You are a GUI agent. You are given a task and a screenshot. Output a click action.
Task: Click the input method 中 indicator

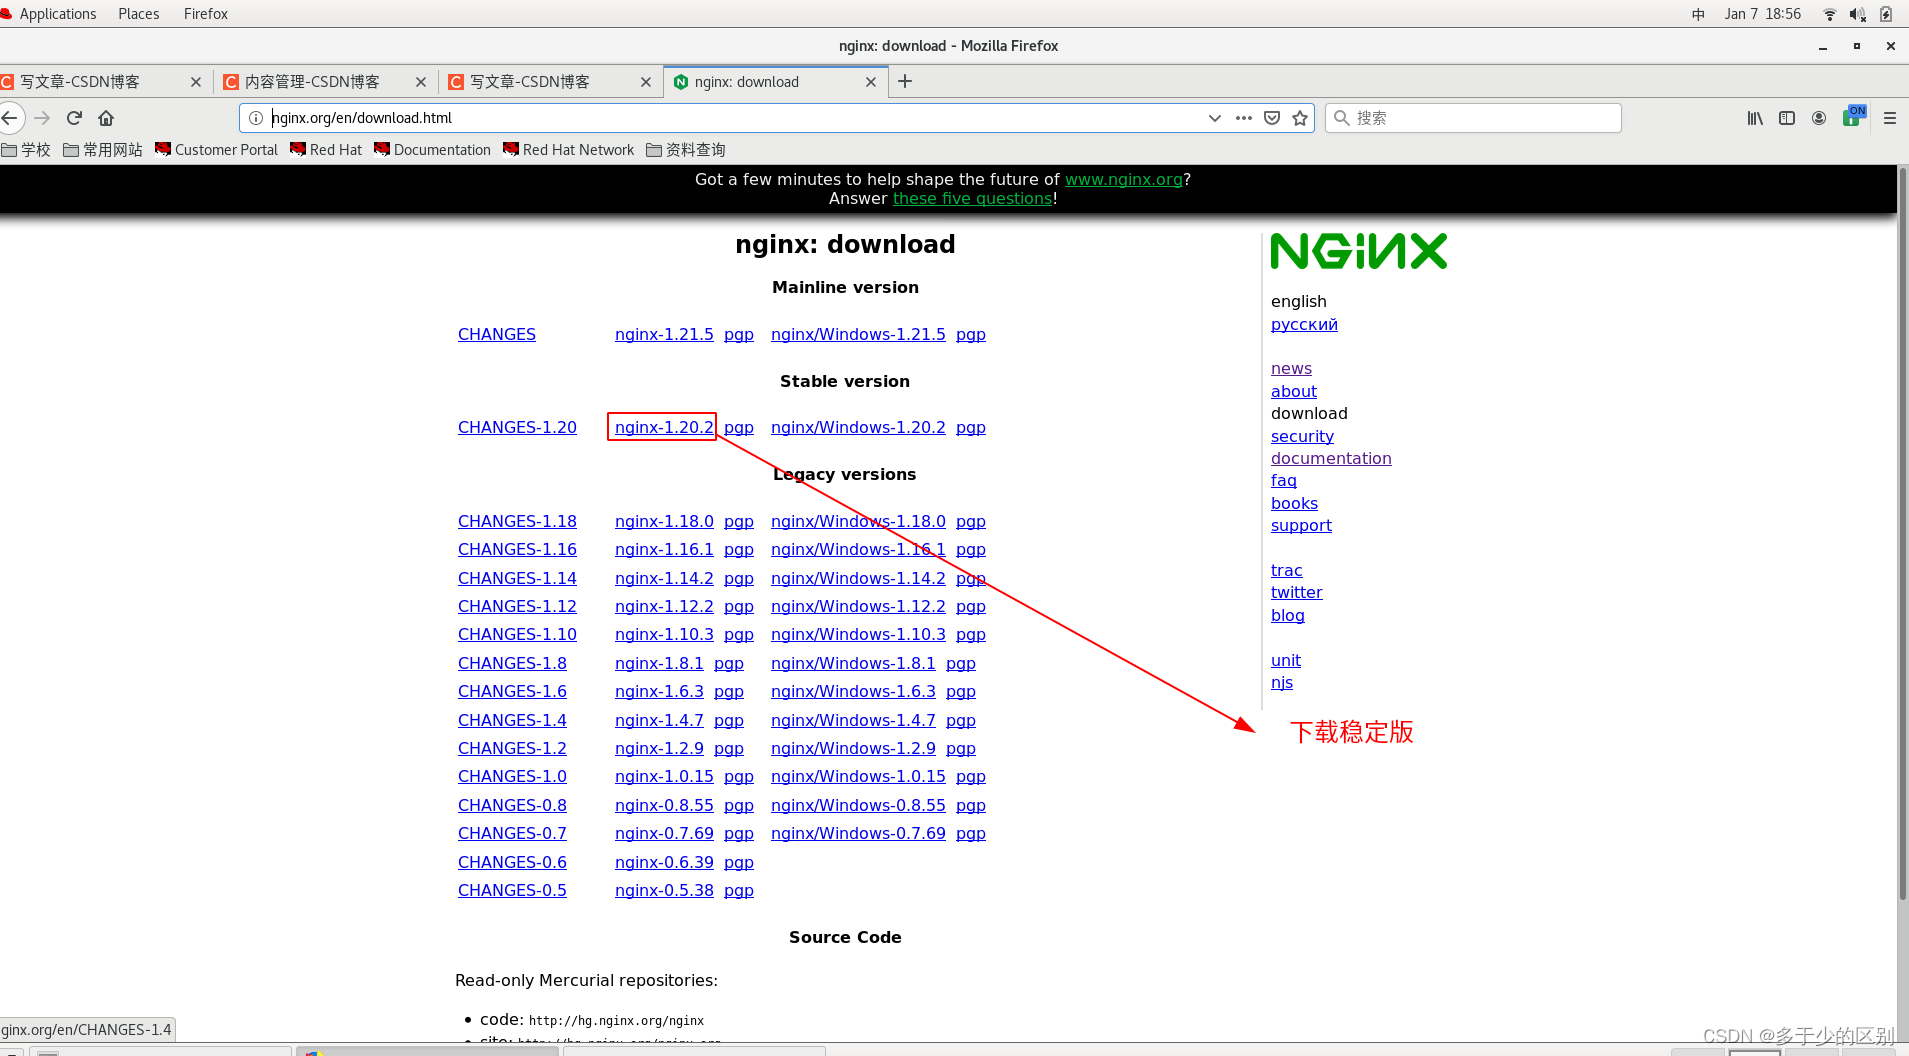point(1698,14)
